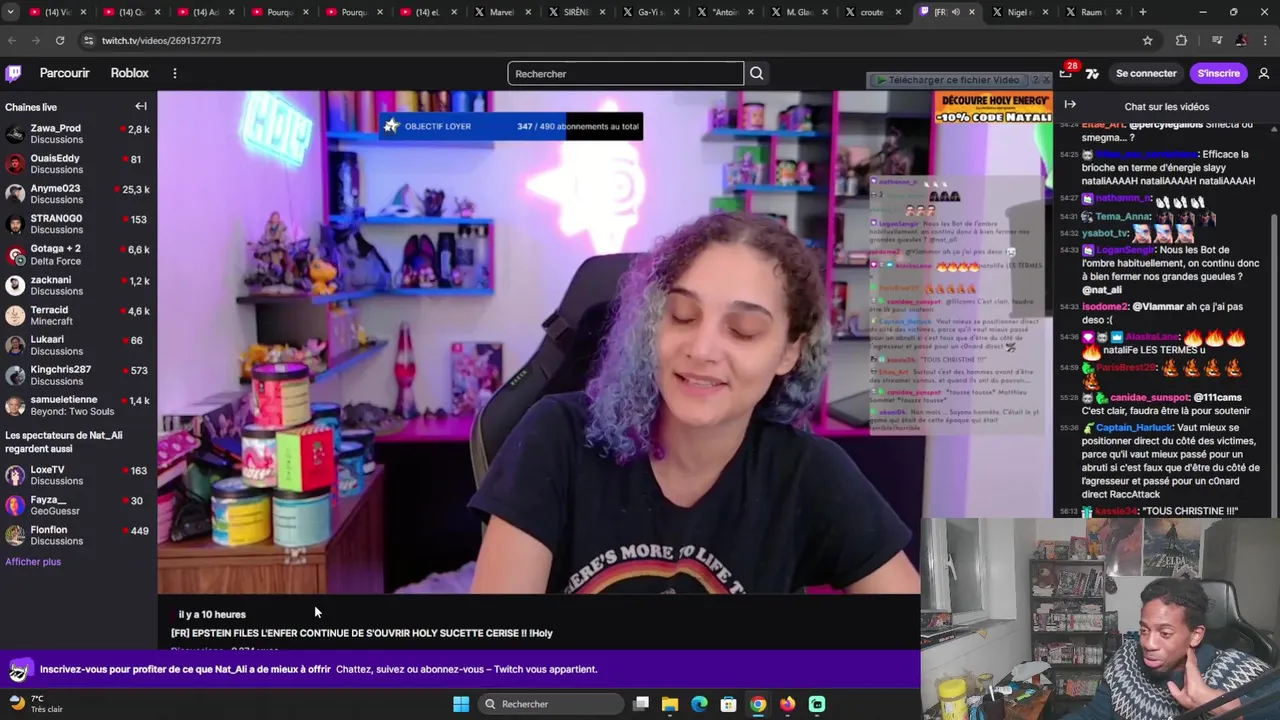Viewport: 1280px width, 720px height.
Task: Focus the Twitch Rechercher search field
Action: pyautogui.click(x=626, y=73)
